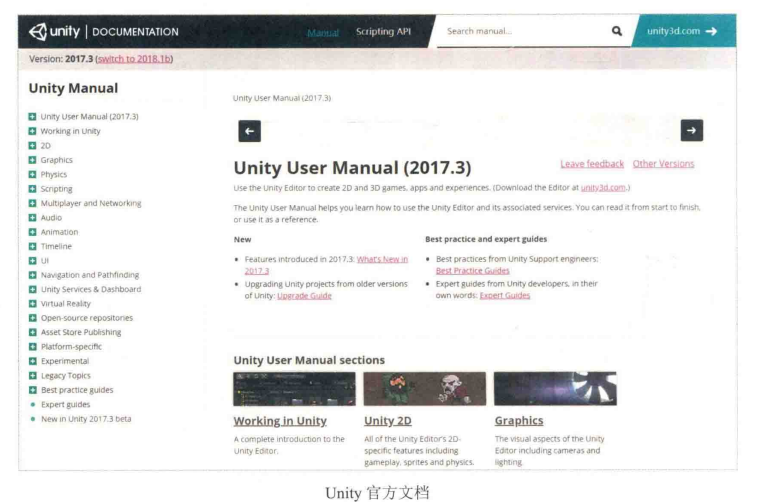777x502 pixels.
Task: Click the Unity User Manual sections heading
Action: coord(309,360)
